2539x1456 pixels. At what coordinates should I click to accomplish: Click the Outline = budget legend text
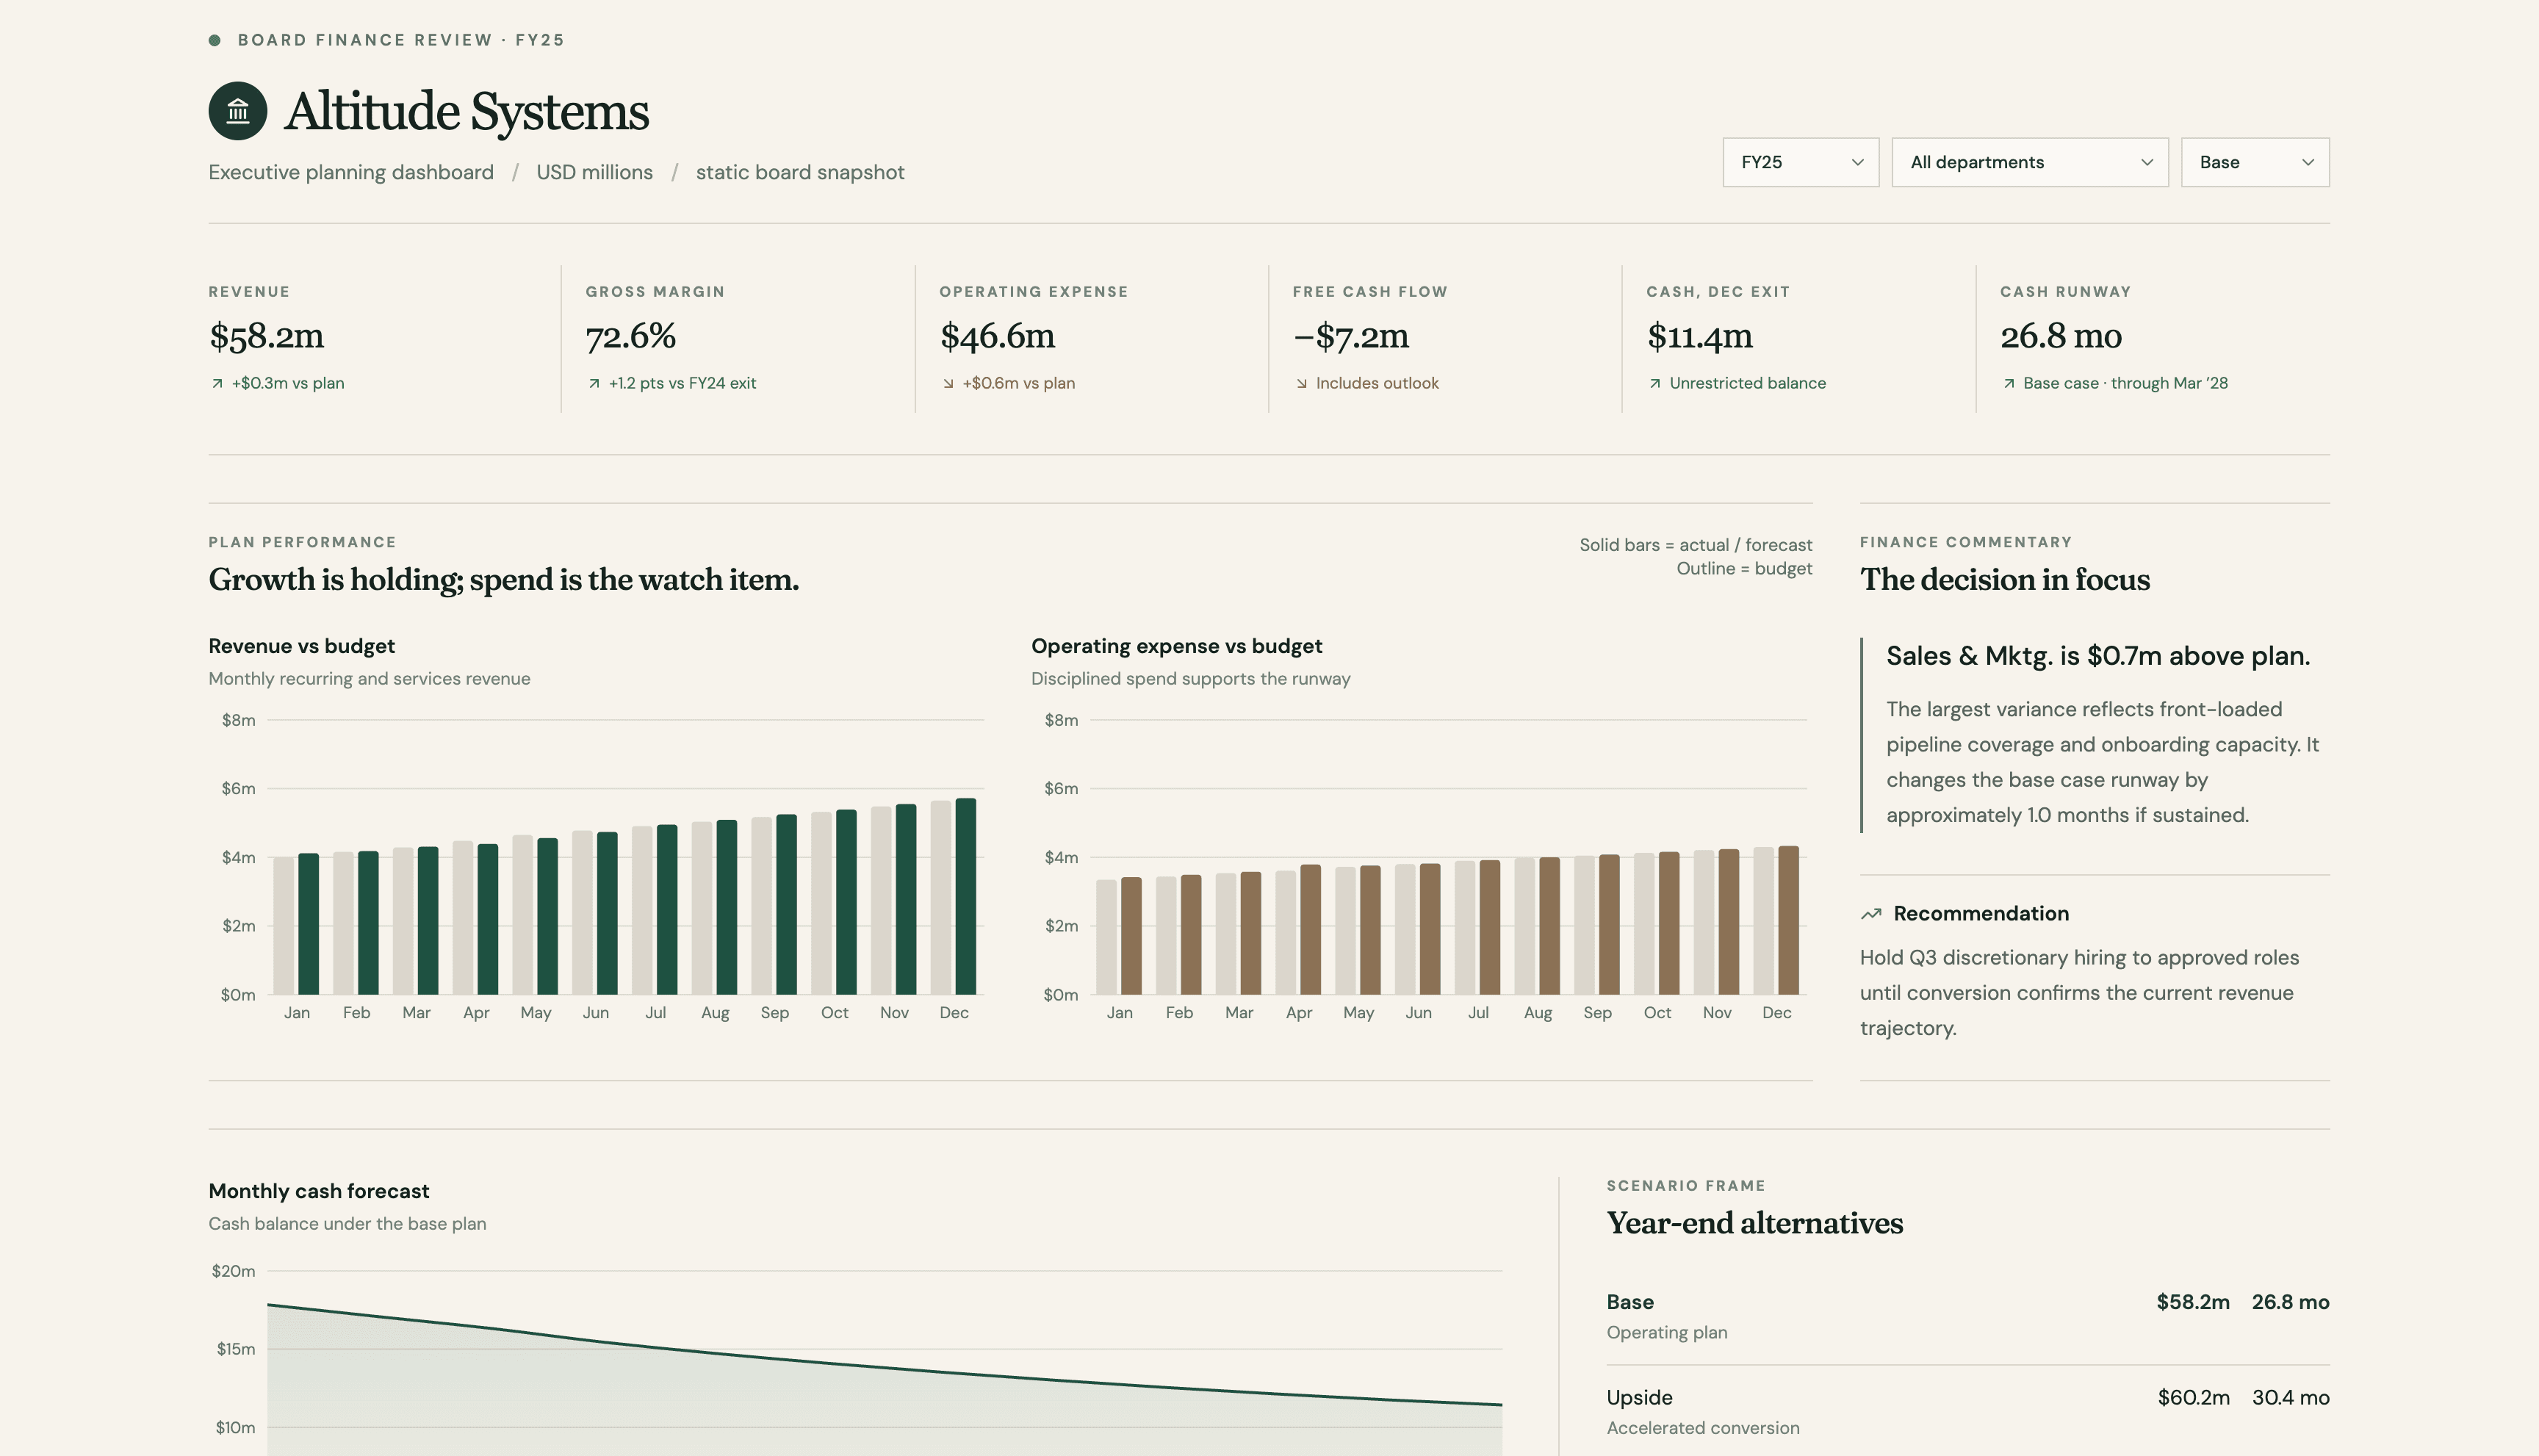1744,569
